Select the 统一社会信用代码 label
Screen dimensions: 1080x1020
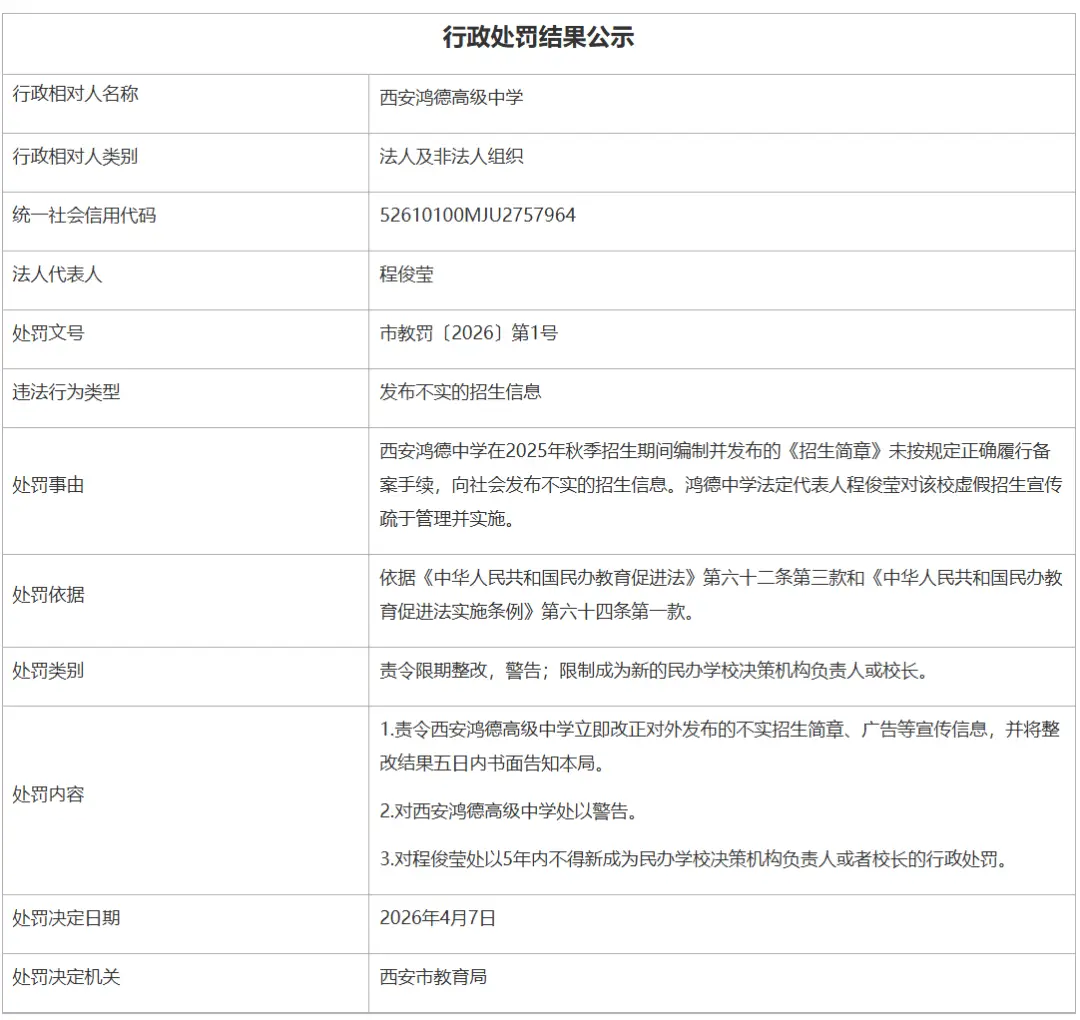coord(84,215)
